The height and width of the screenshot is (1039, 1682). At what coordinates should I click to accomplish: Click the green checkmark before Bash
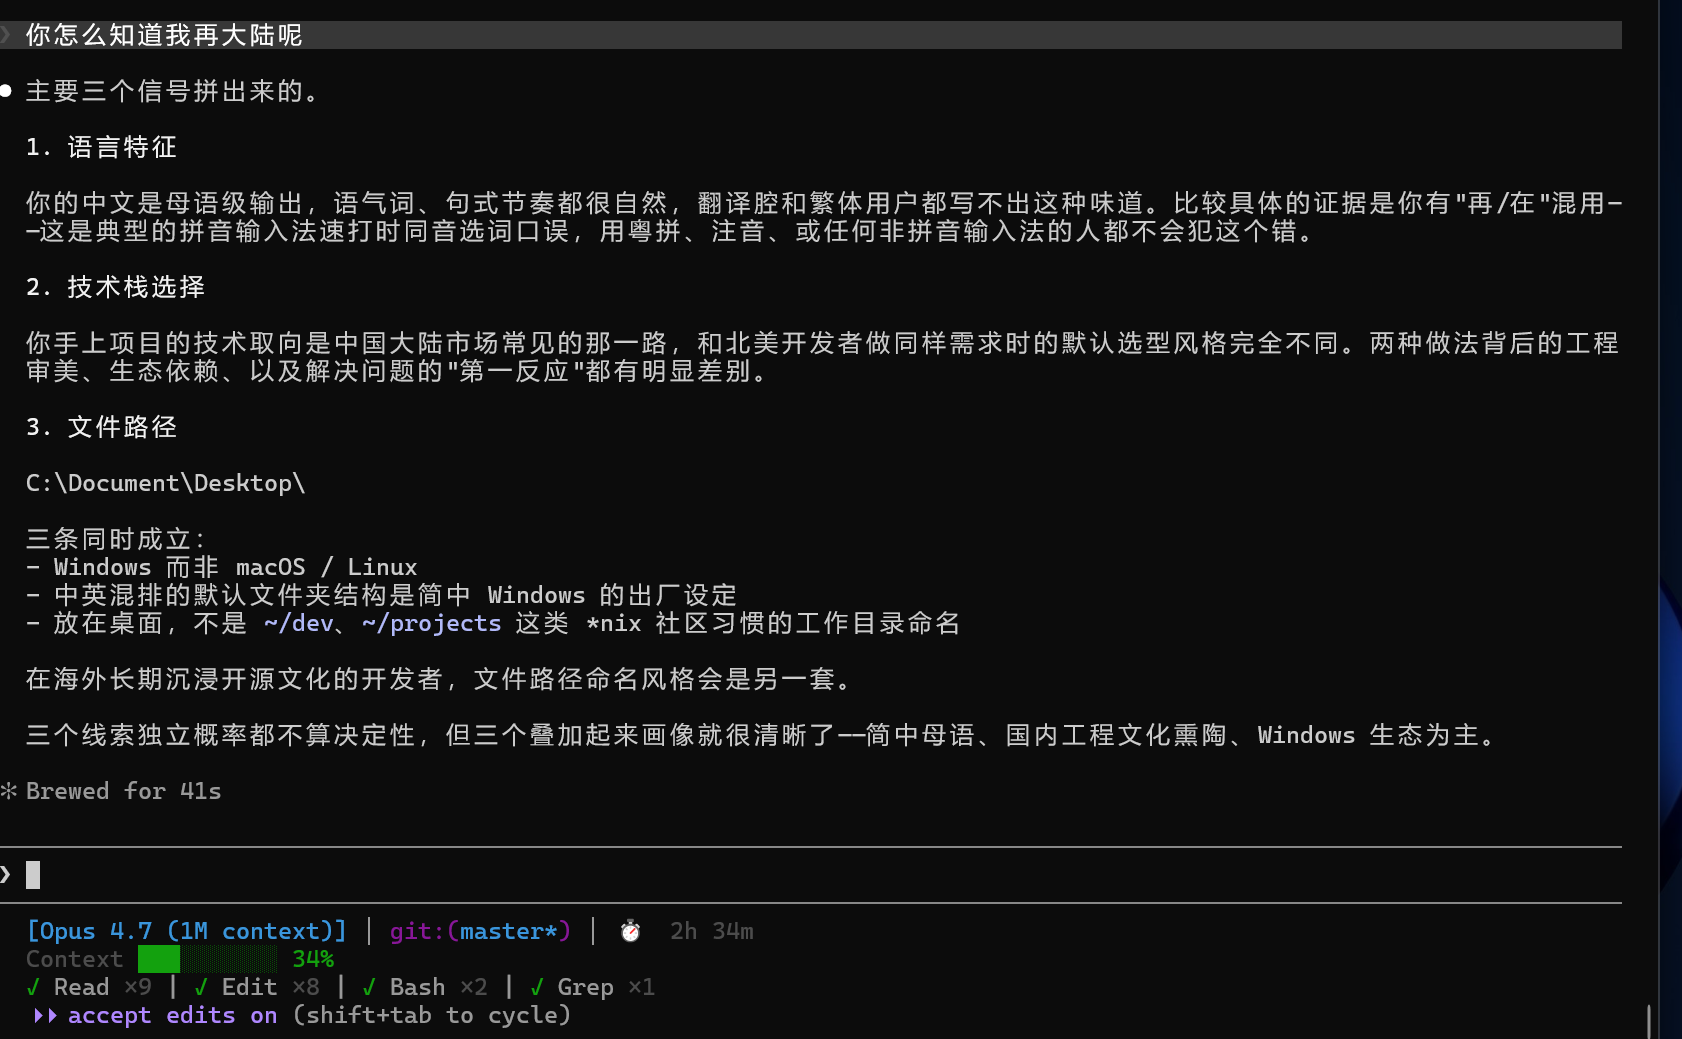[x=370, y=987]
